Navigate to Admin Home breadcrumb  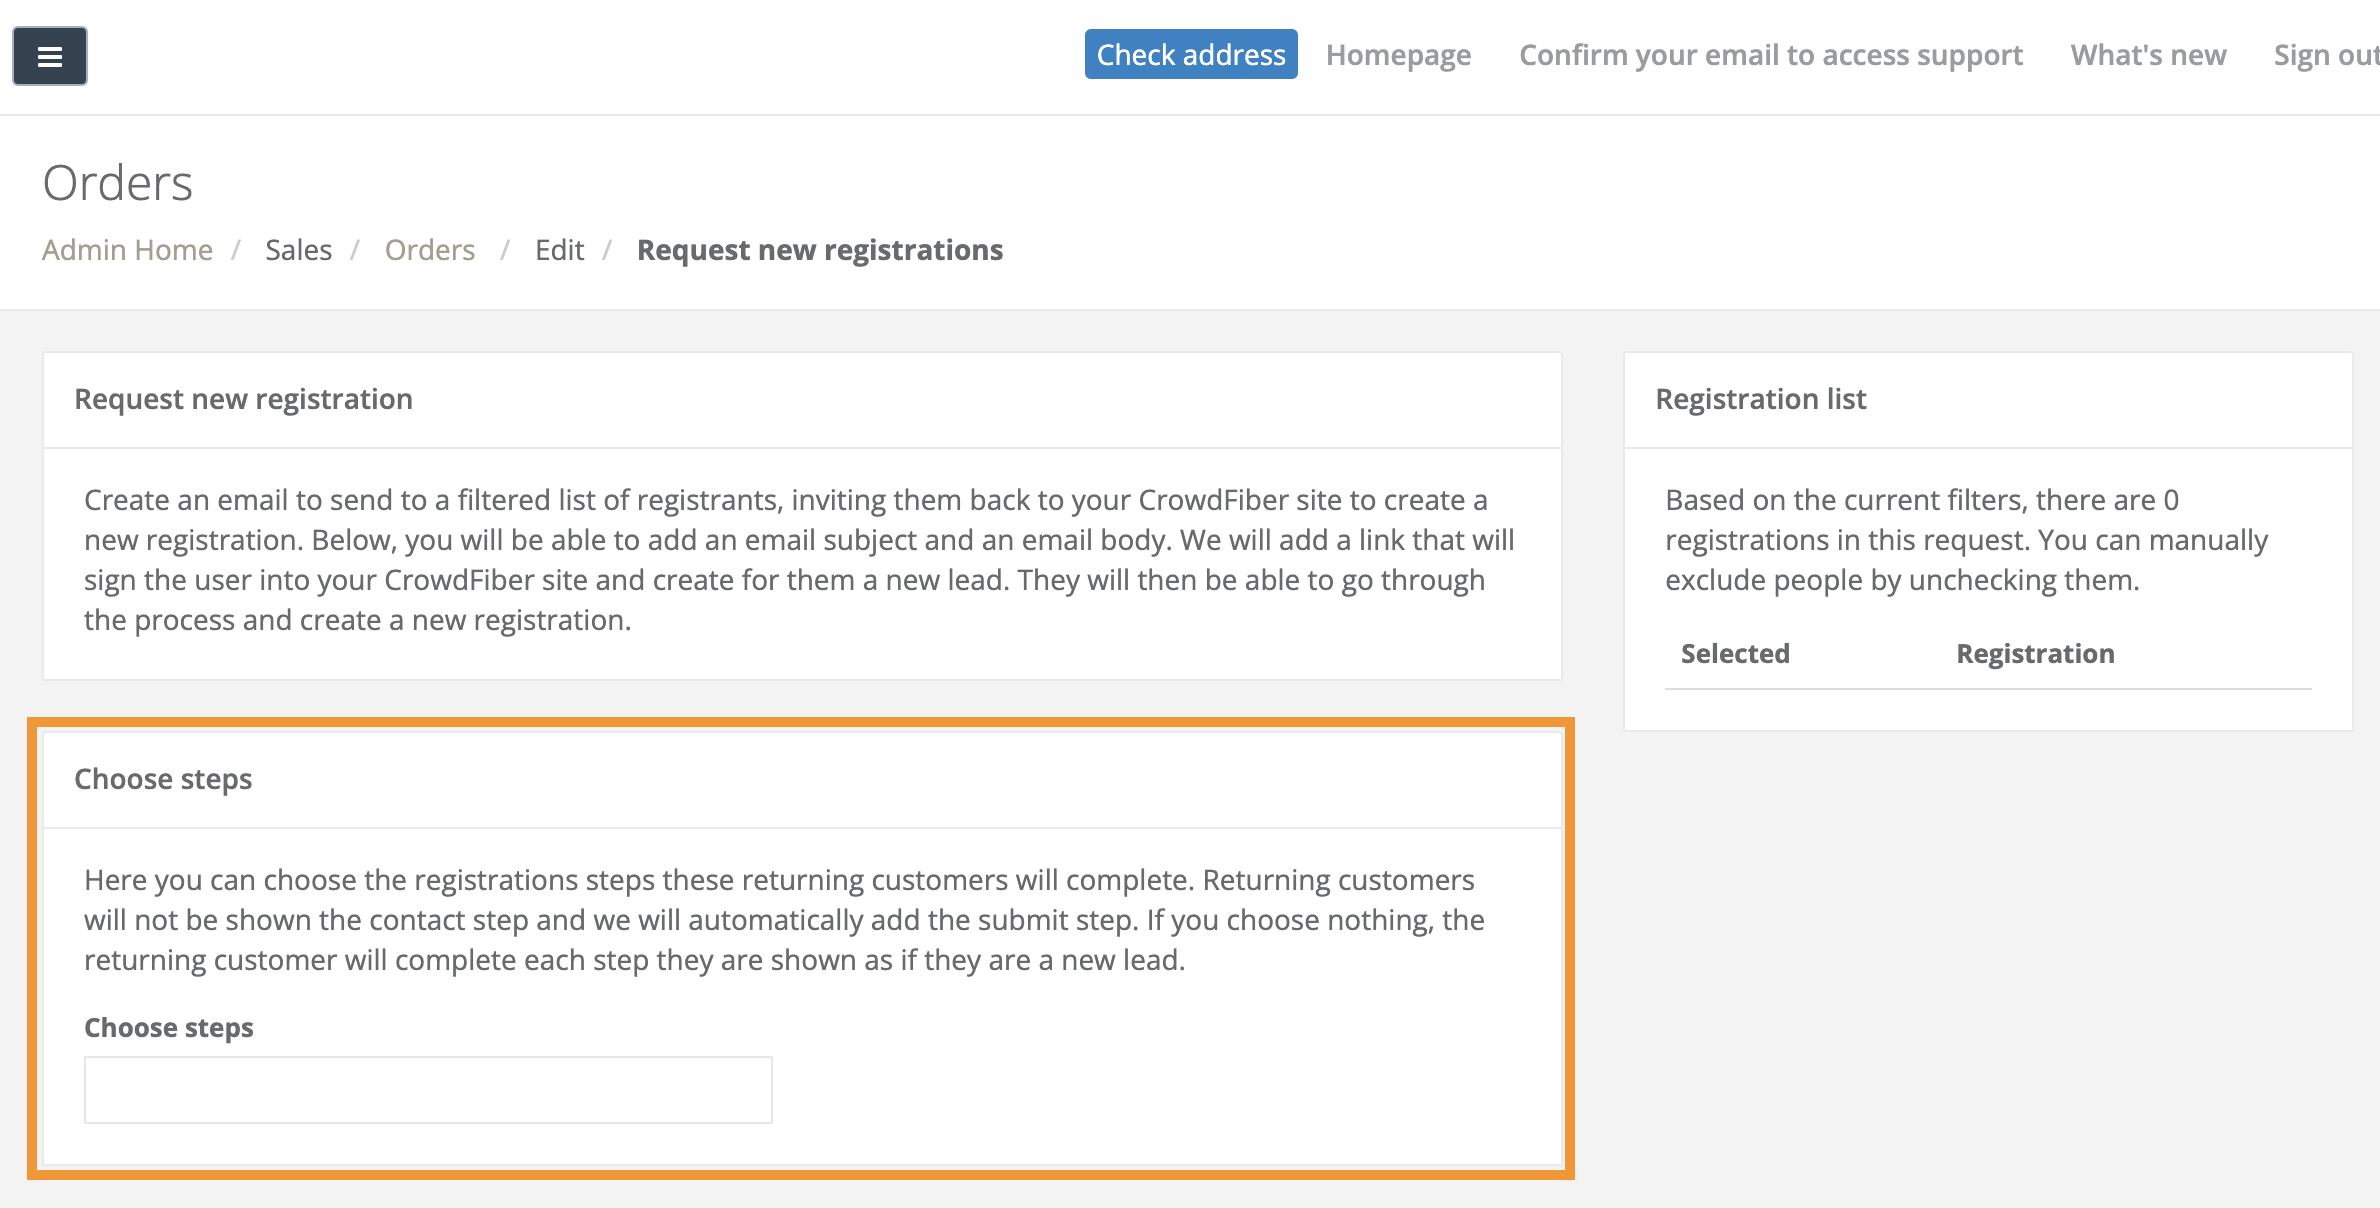point(127,250)
